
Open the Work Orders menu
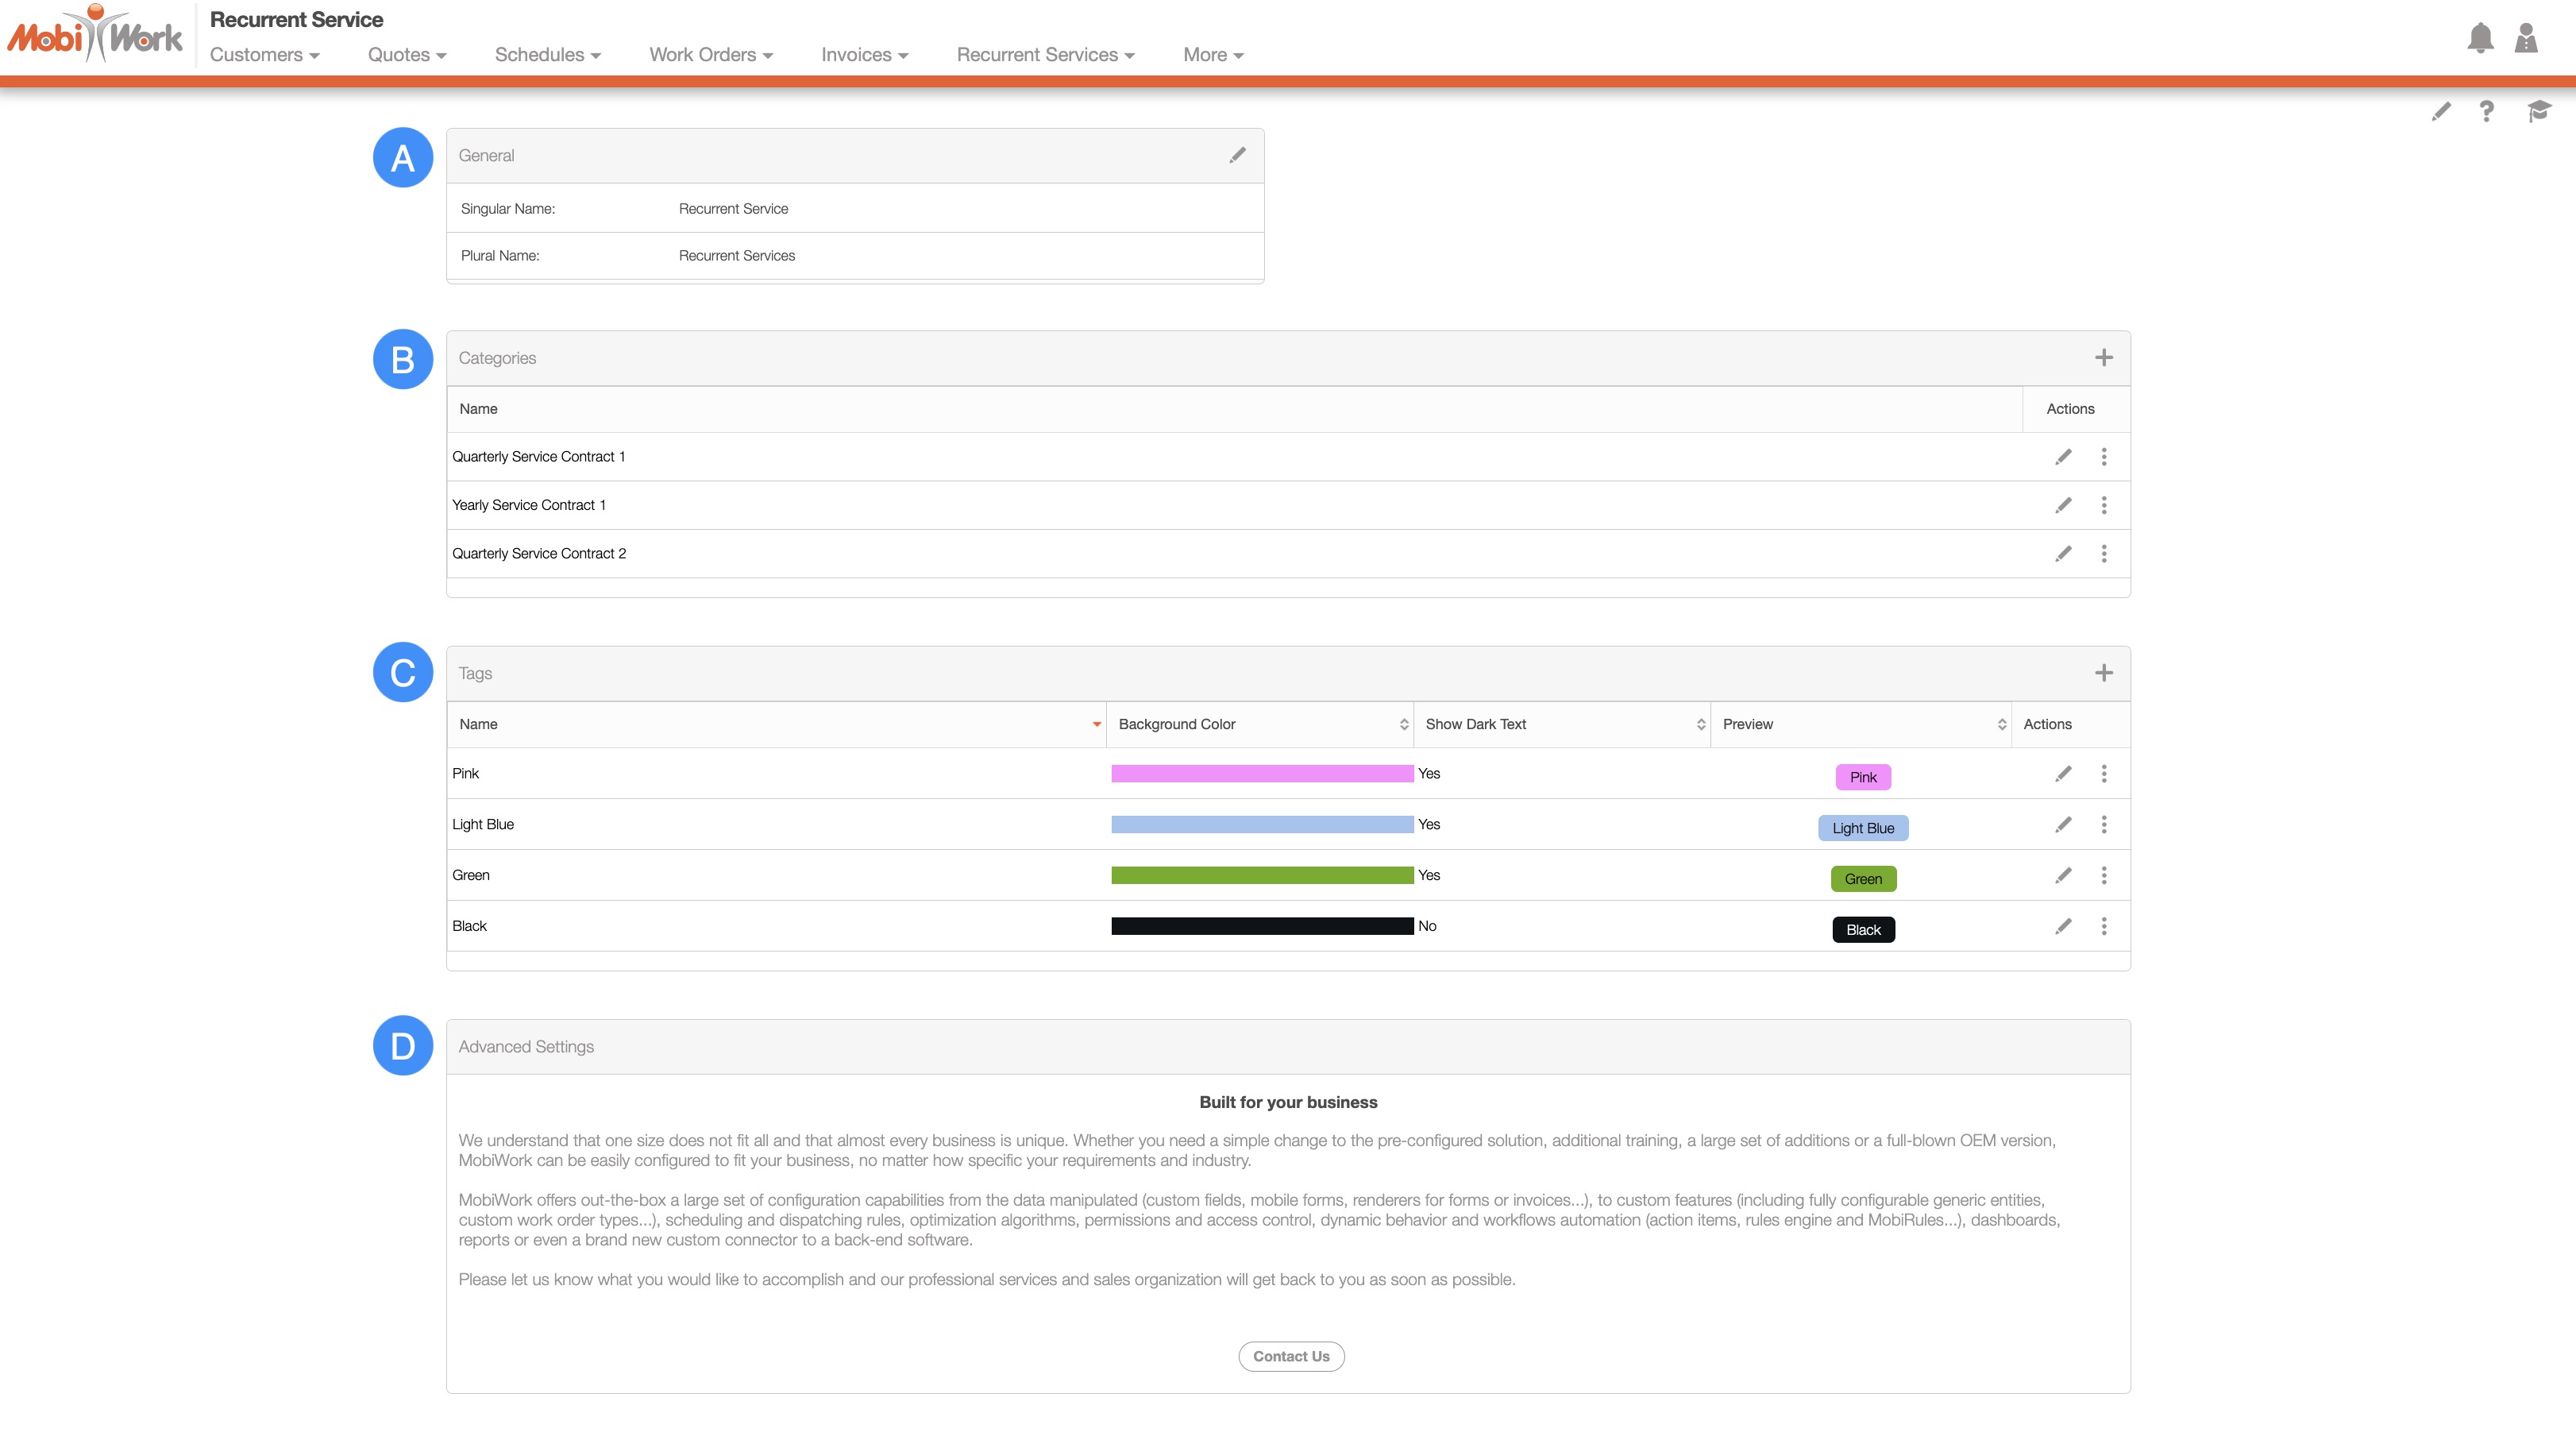[710, 55]
